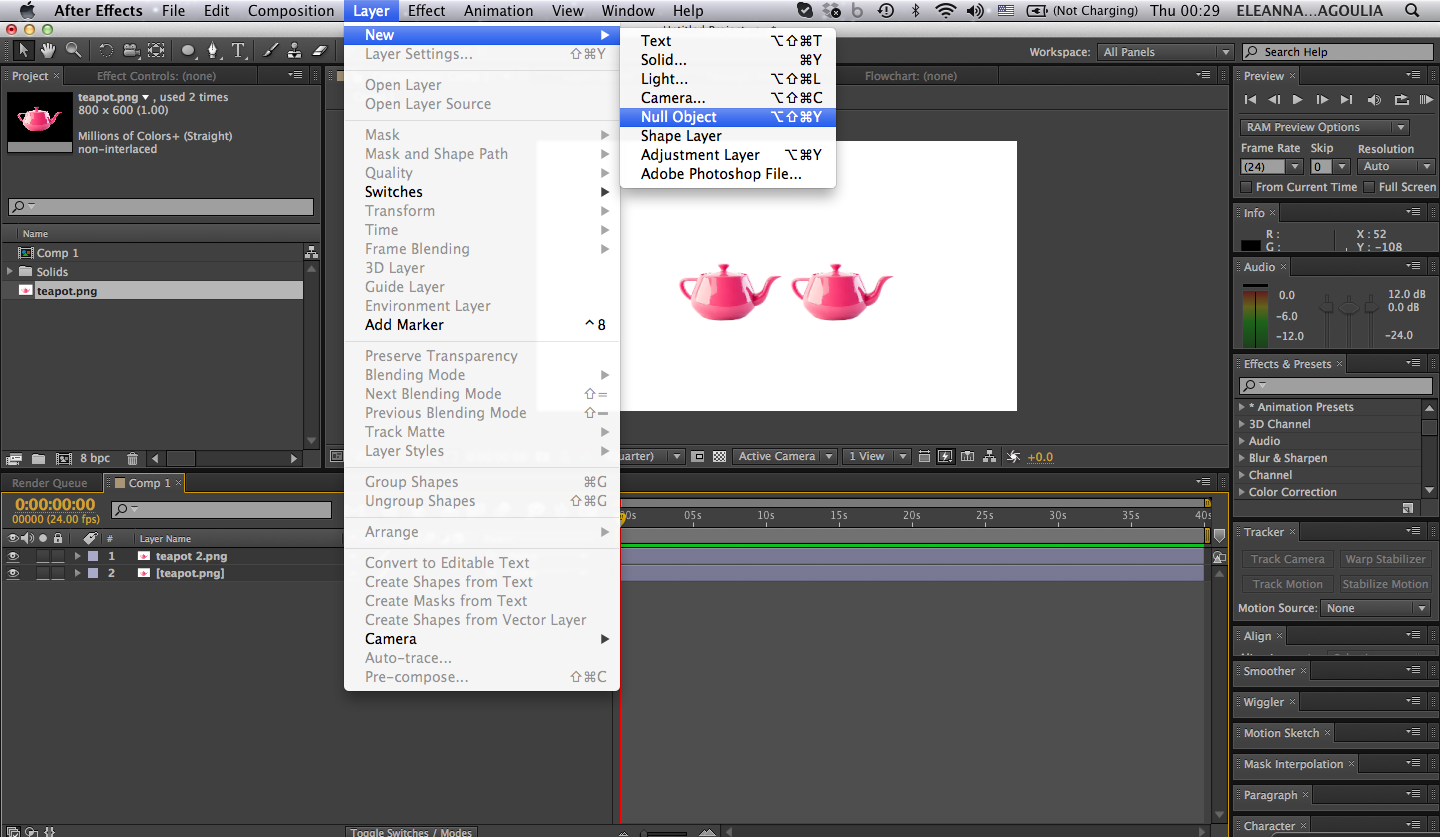1440x837 pixels.
Task: Toggle loop option in Preview panel
Action: coord(1401,99)
